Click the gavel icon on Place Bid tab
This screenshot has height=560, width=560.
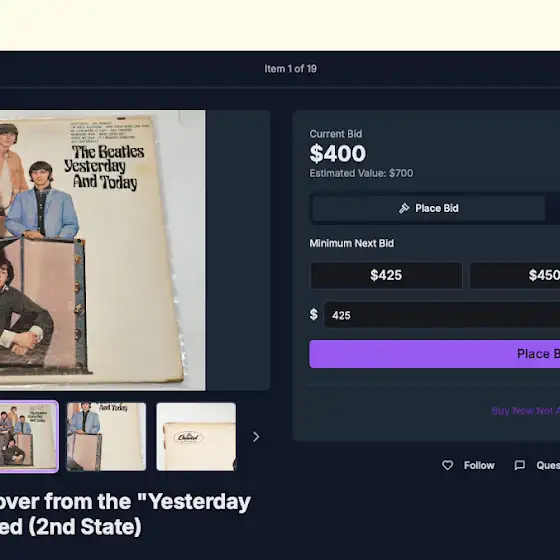(404, 208)
